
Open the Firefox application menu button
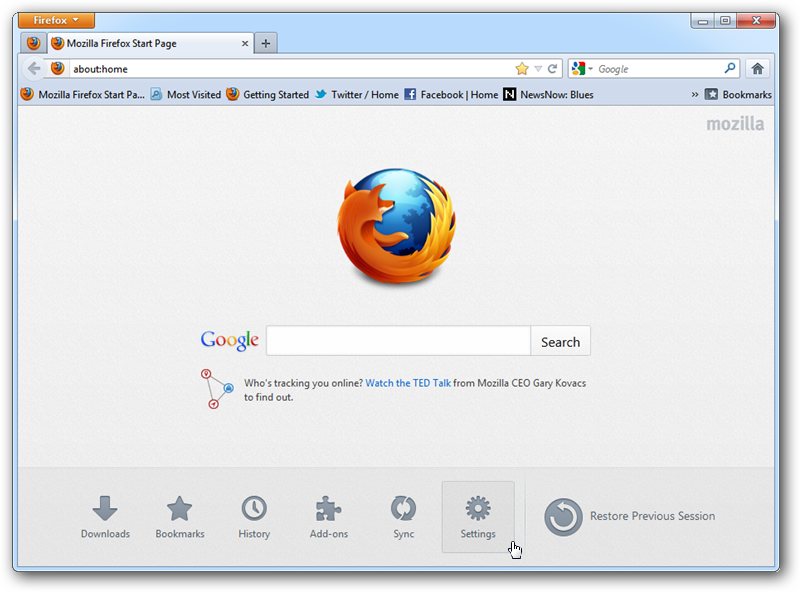56,20
